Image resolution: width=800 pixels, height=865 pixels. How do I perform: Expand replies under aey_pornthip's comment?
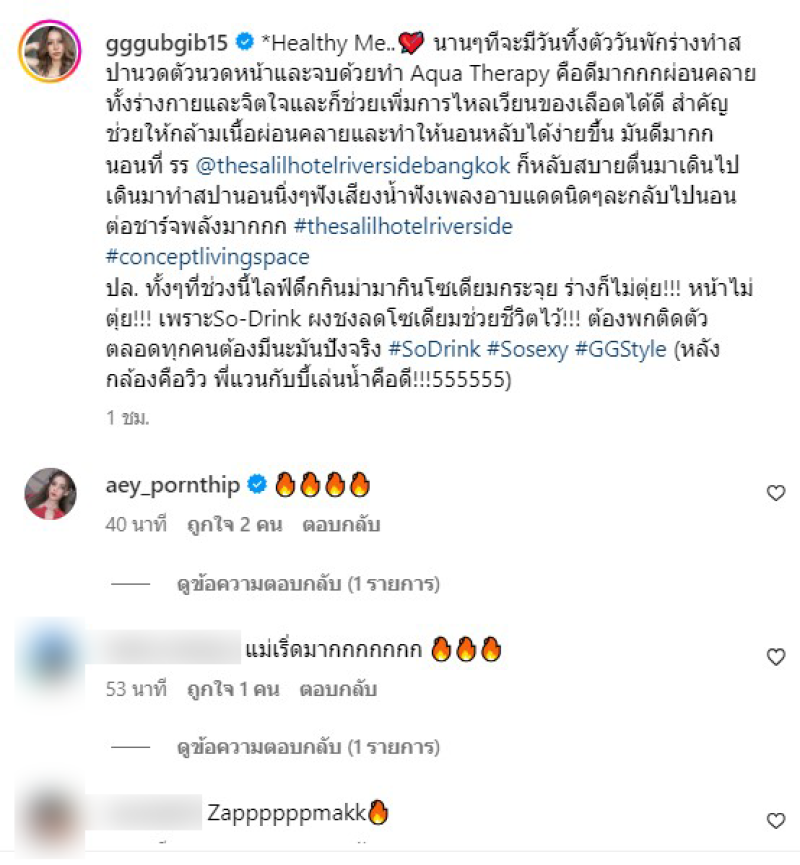(308, 584)
